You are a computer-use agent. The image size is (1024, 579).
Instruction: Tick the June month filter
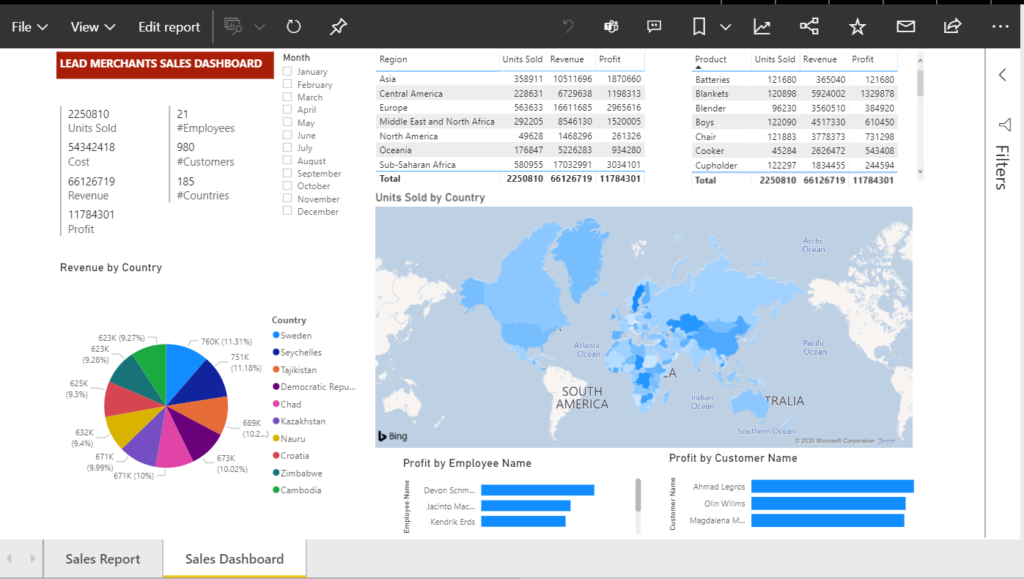pos(288,135)
